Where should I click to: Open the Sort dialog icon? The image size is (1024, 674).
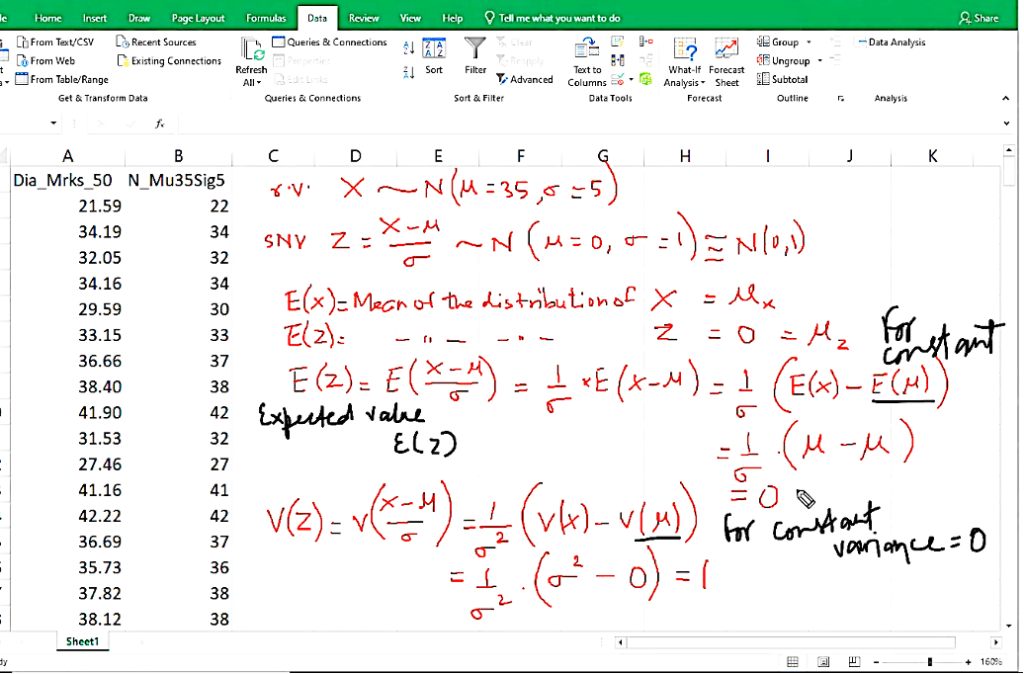coord(434,55)
